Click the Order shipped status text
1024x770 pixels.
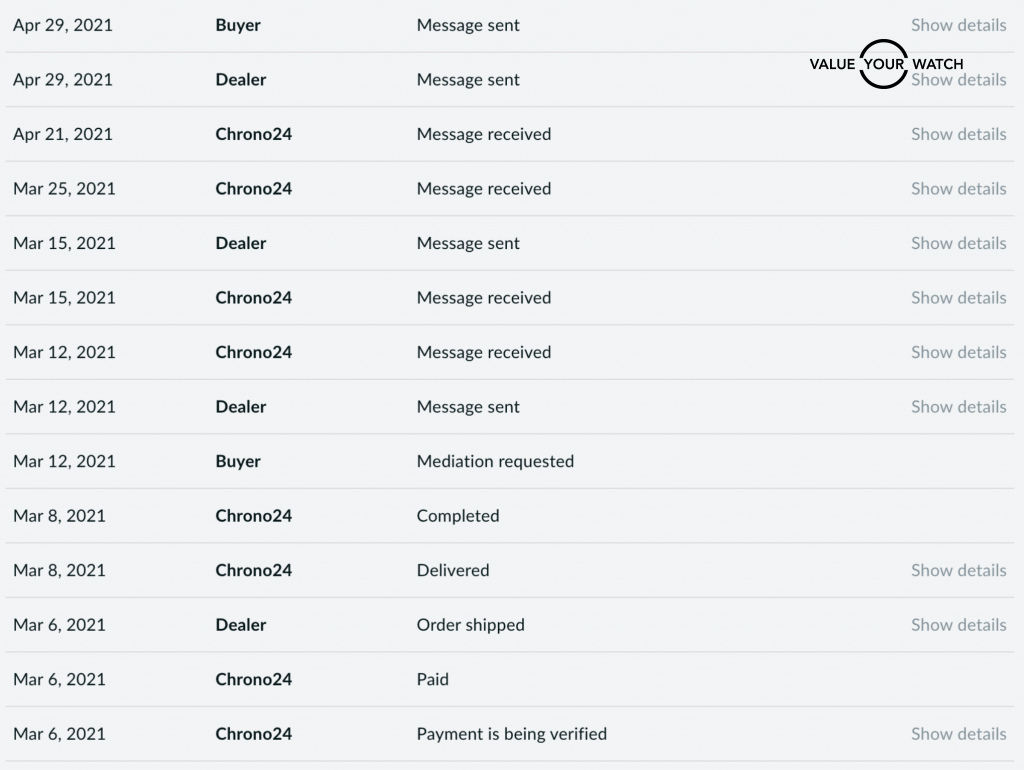(x=470, y=625)
